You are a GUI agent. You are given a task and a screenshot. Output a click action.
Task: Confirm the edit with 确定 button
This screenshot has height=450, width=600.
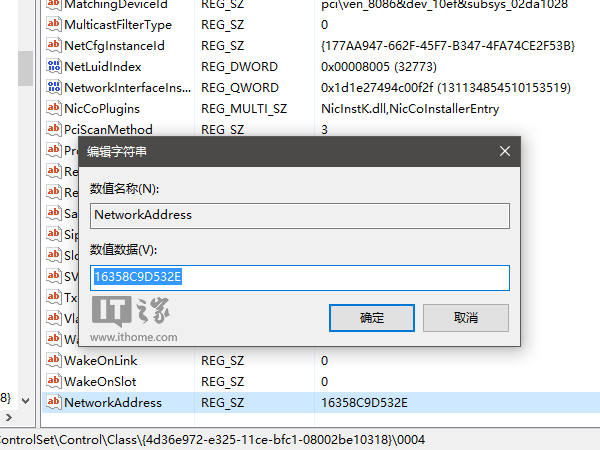(372, 318)
